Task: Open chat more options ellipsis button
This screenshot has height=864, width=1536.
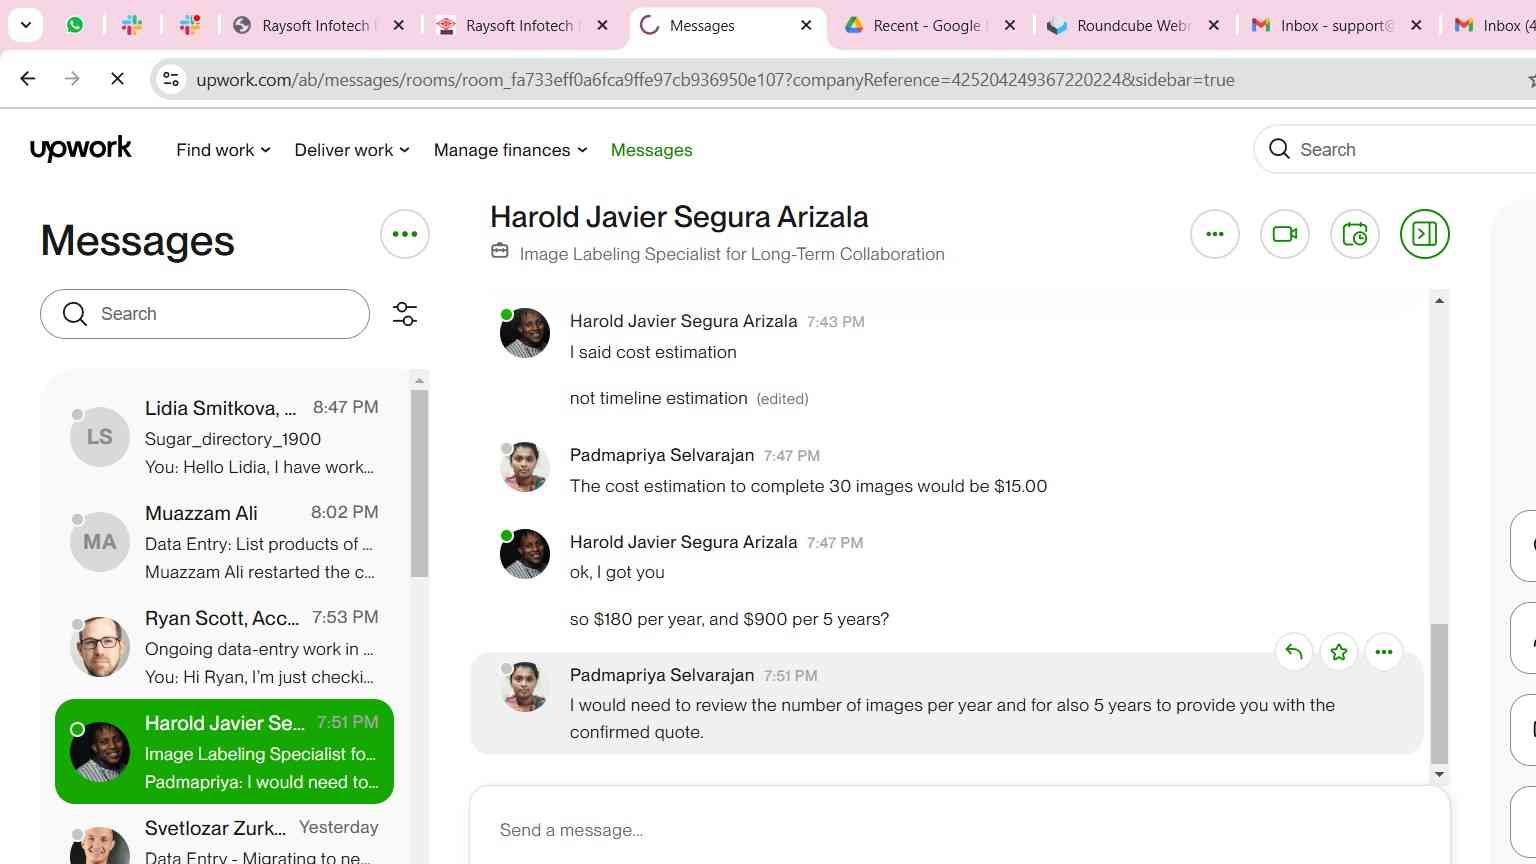Action: coord(1215,234)
